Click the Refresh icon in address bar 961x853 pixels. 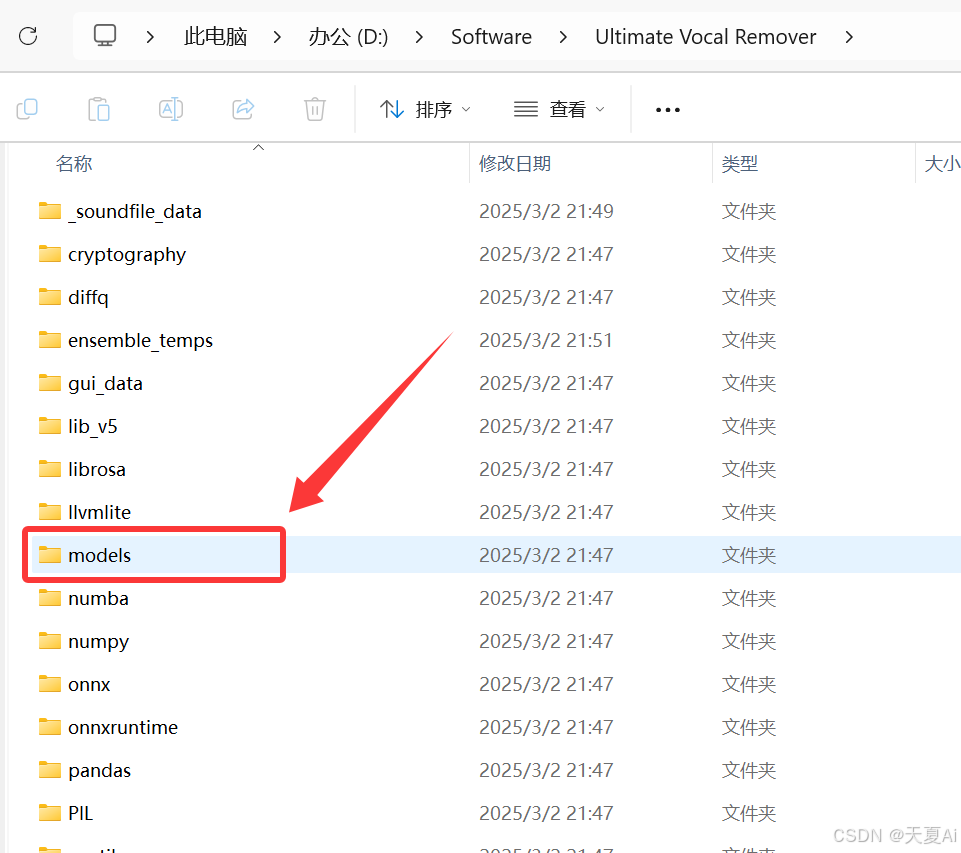[x=28, y=36]
